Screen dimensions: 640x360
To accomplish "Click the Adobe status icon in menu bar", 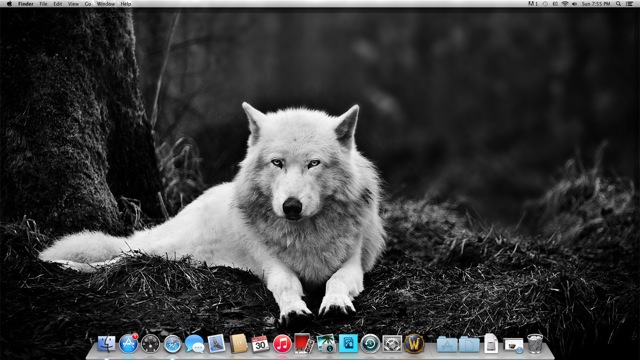I will coord(533,4).
